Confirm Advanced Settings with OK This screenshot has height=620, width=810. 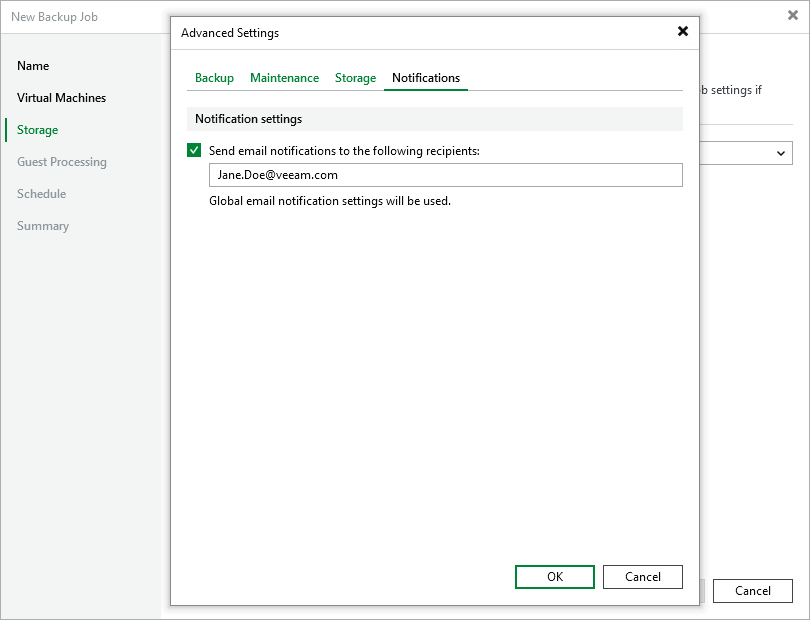(x=555, y=577)
